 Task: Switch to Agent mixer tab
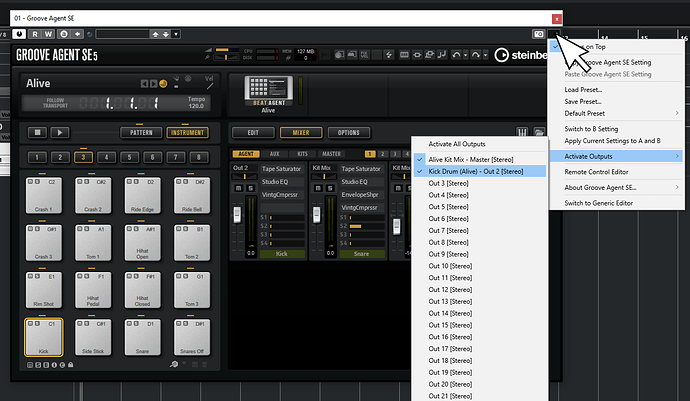click(x=246, y=154)
